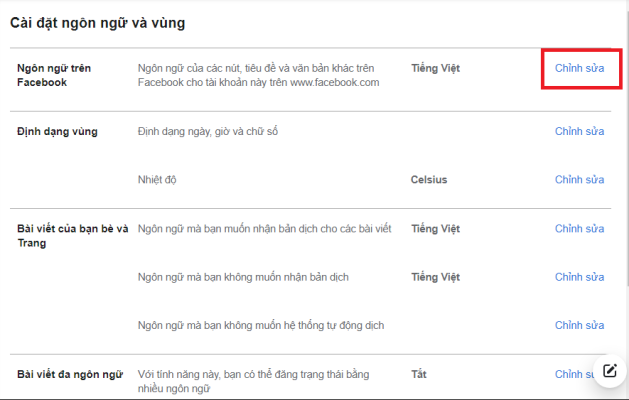Screen dimensions: 629x400
Task: Click the Định dạng vùng section label
Action: pyautogui.click(x=57, y=132)
